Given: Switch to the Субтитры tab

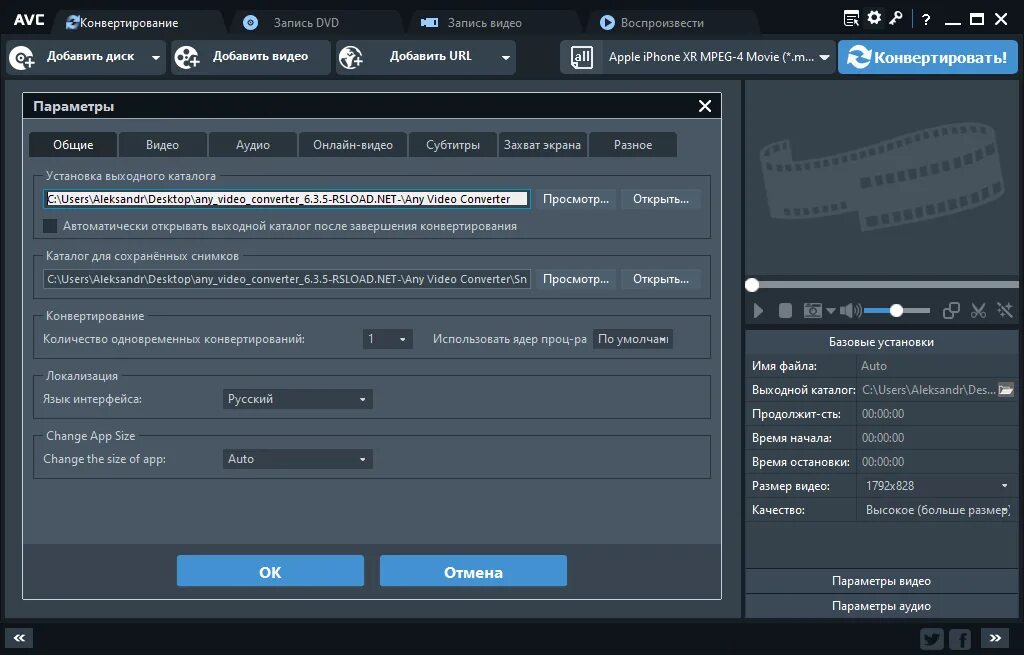Looking at the screenshot, I should tap(453, 145).
